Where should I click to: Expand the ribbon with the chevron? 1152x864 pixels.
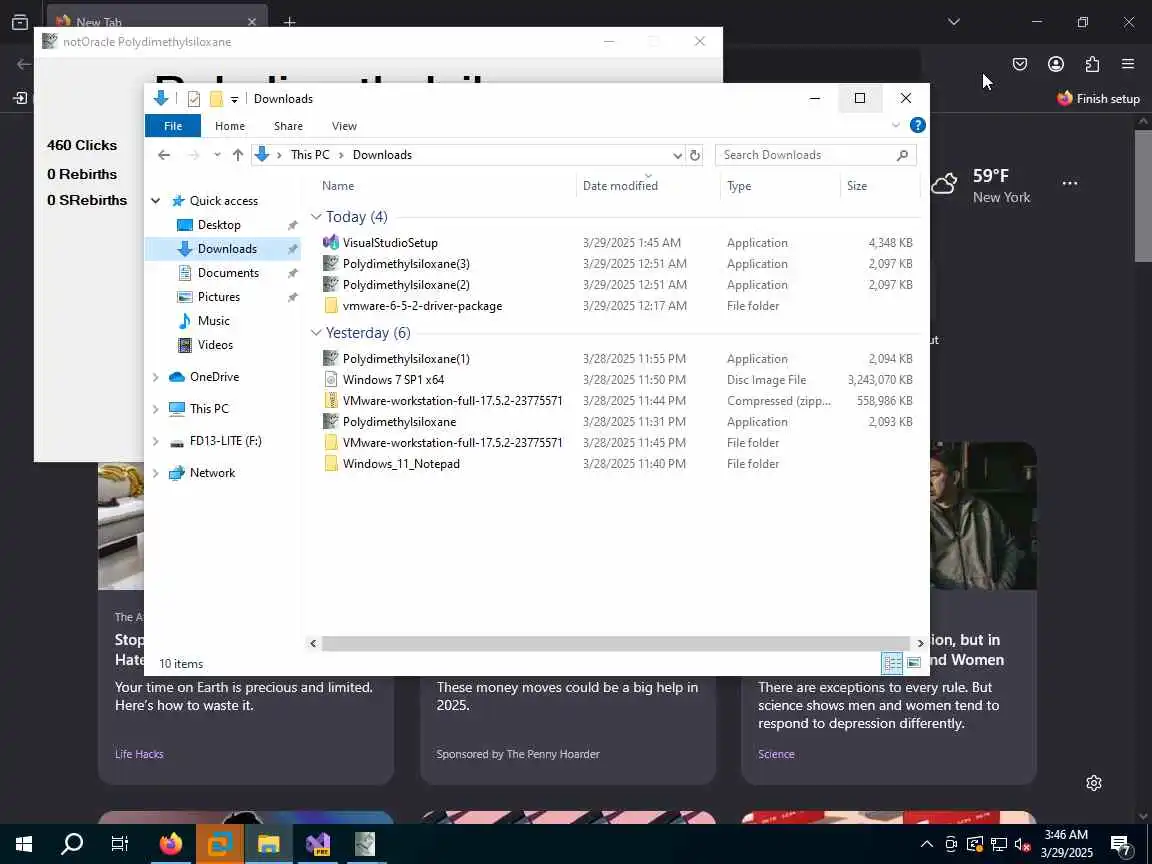[x=896, y=125]
